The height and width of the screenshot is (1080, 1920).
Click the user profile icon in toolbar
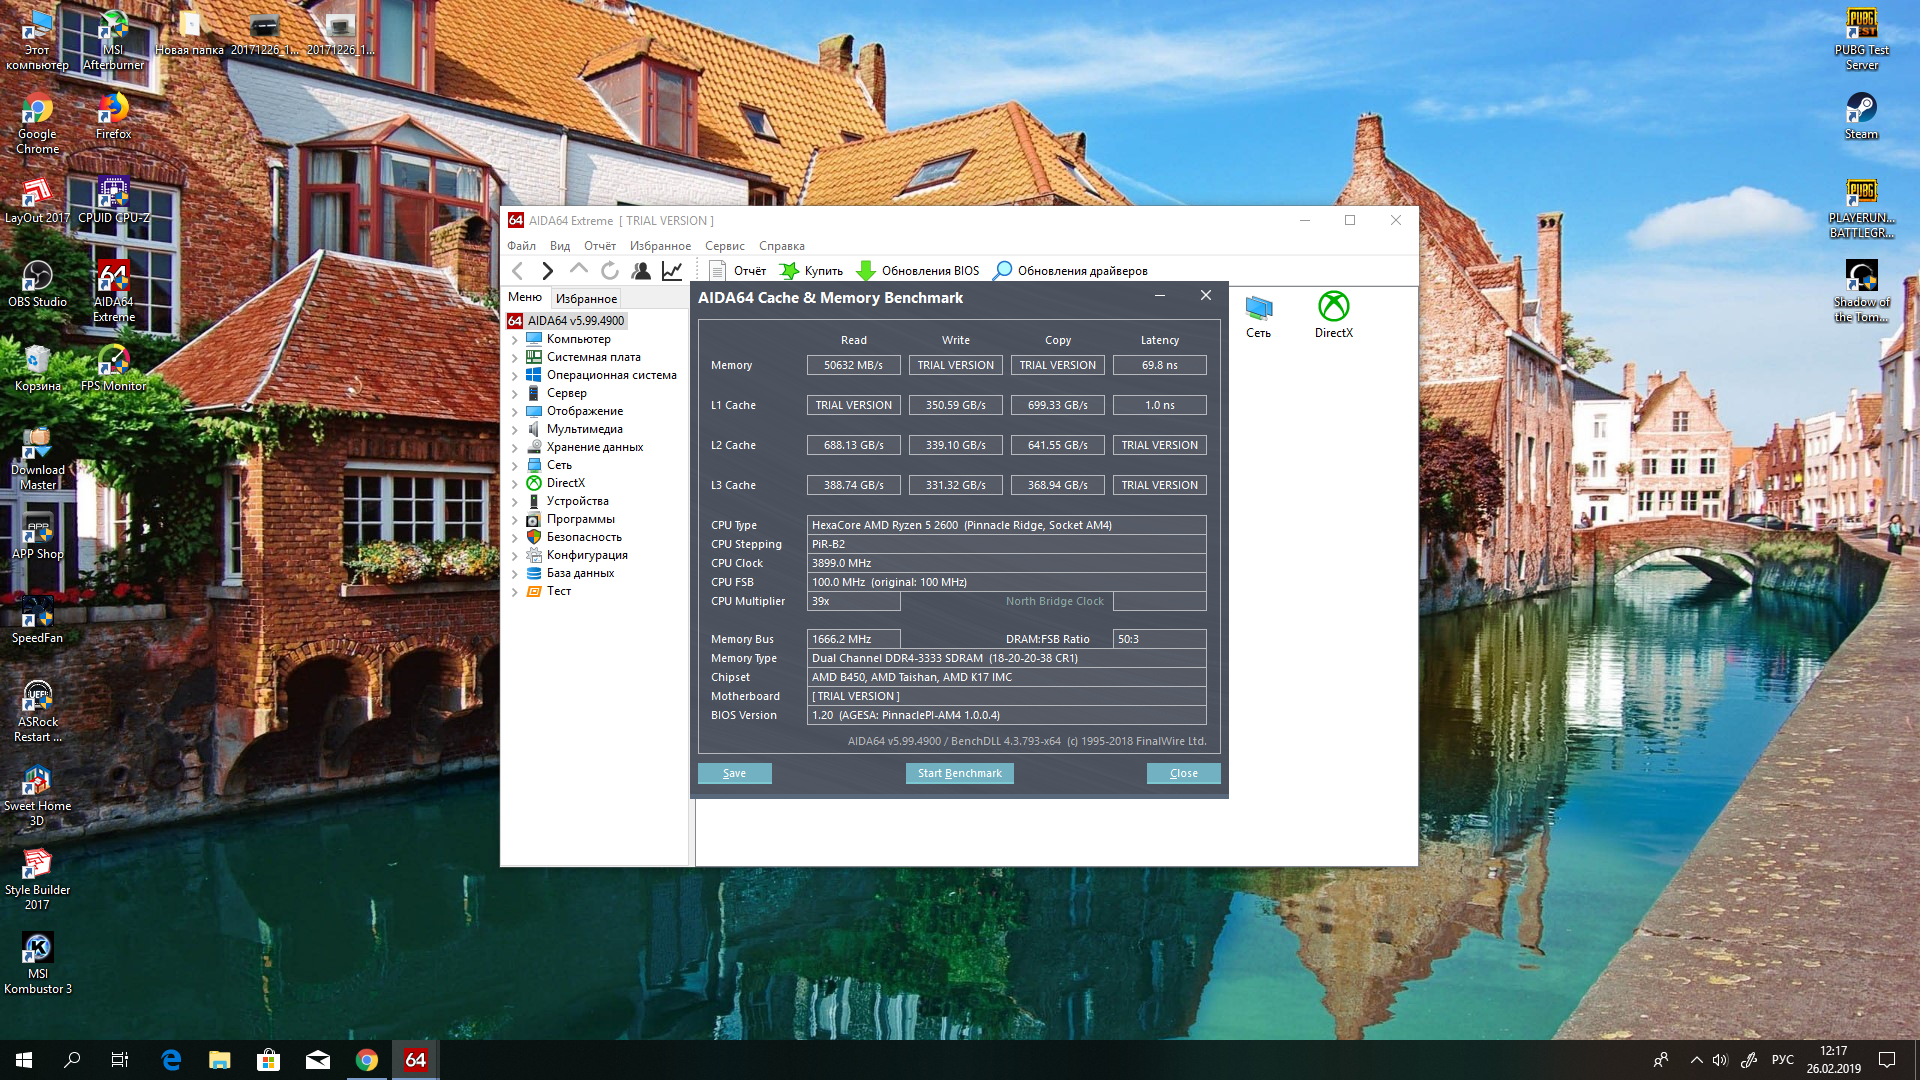tap(641, 271)
